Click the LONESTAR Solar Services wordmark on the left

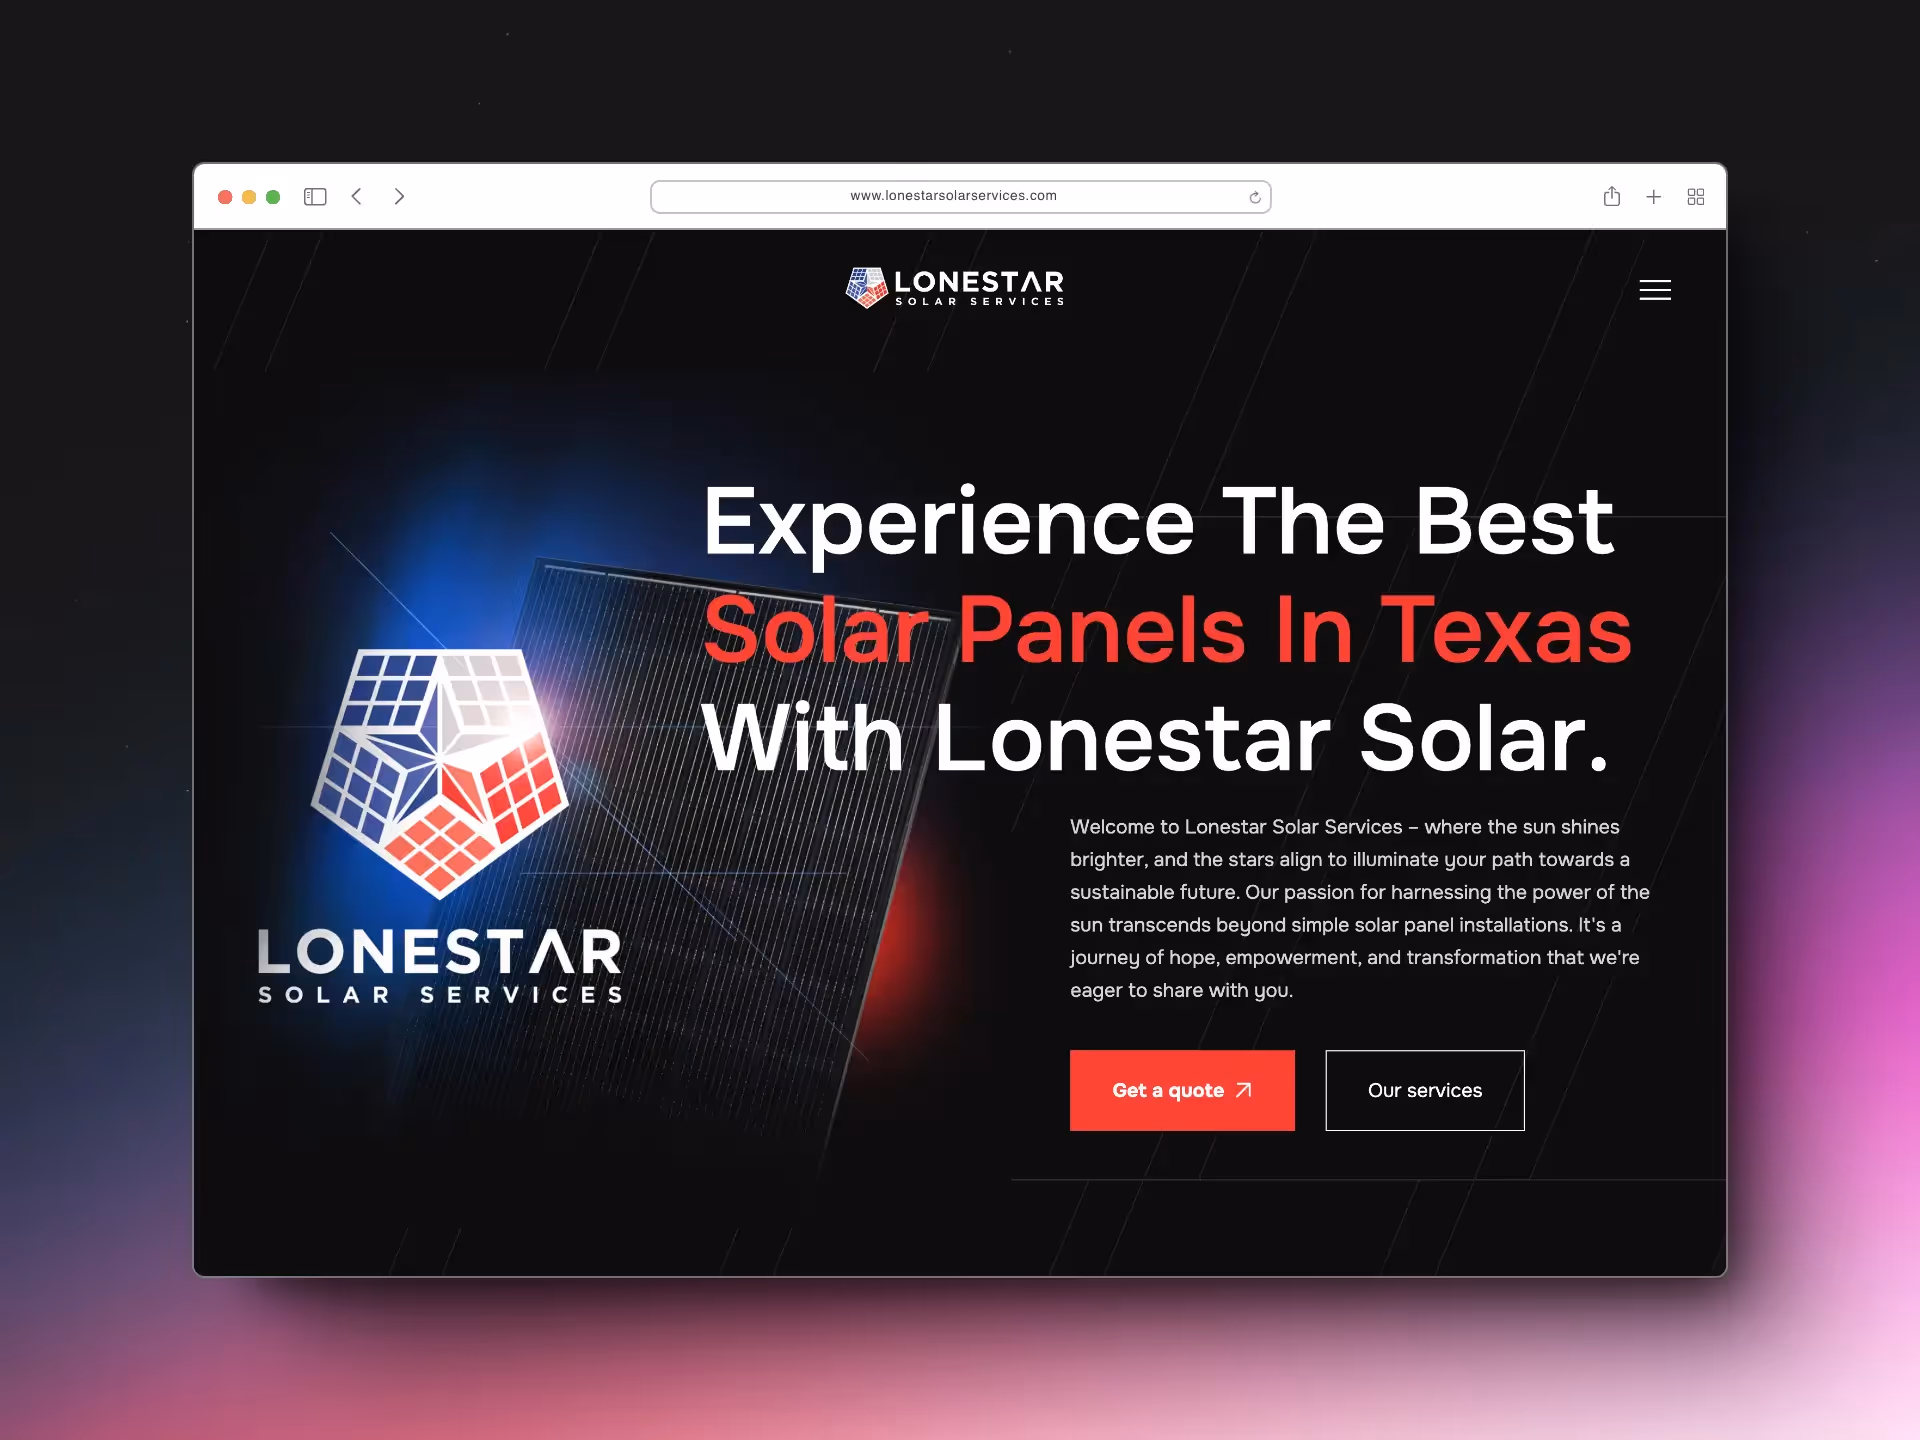click(x=440, y=966)
